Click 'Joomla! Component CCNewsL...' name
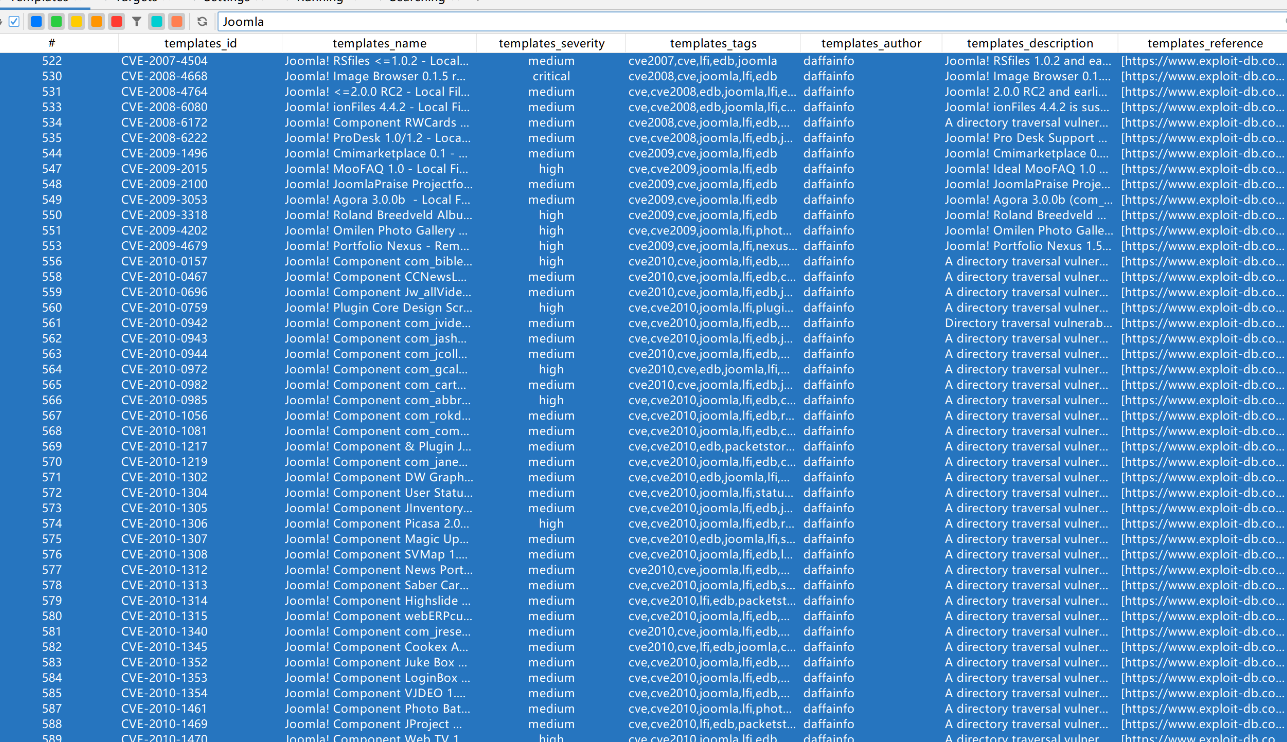1287x742 pixels. pos(377,277)
